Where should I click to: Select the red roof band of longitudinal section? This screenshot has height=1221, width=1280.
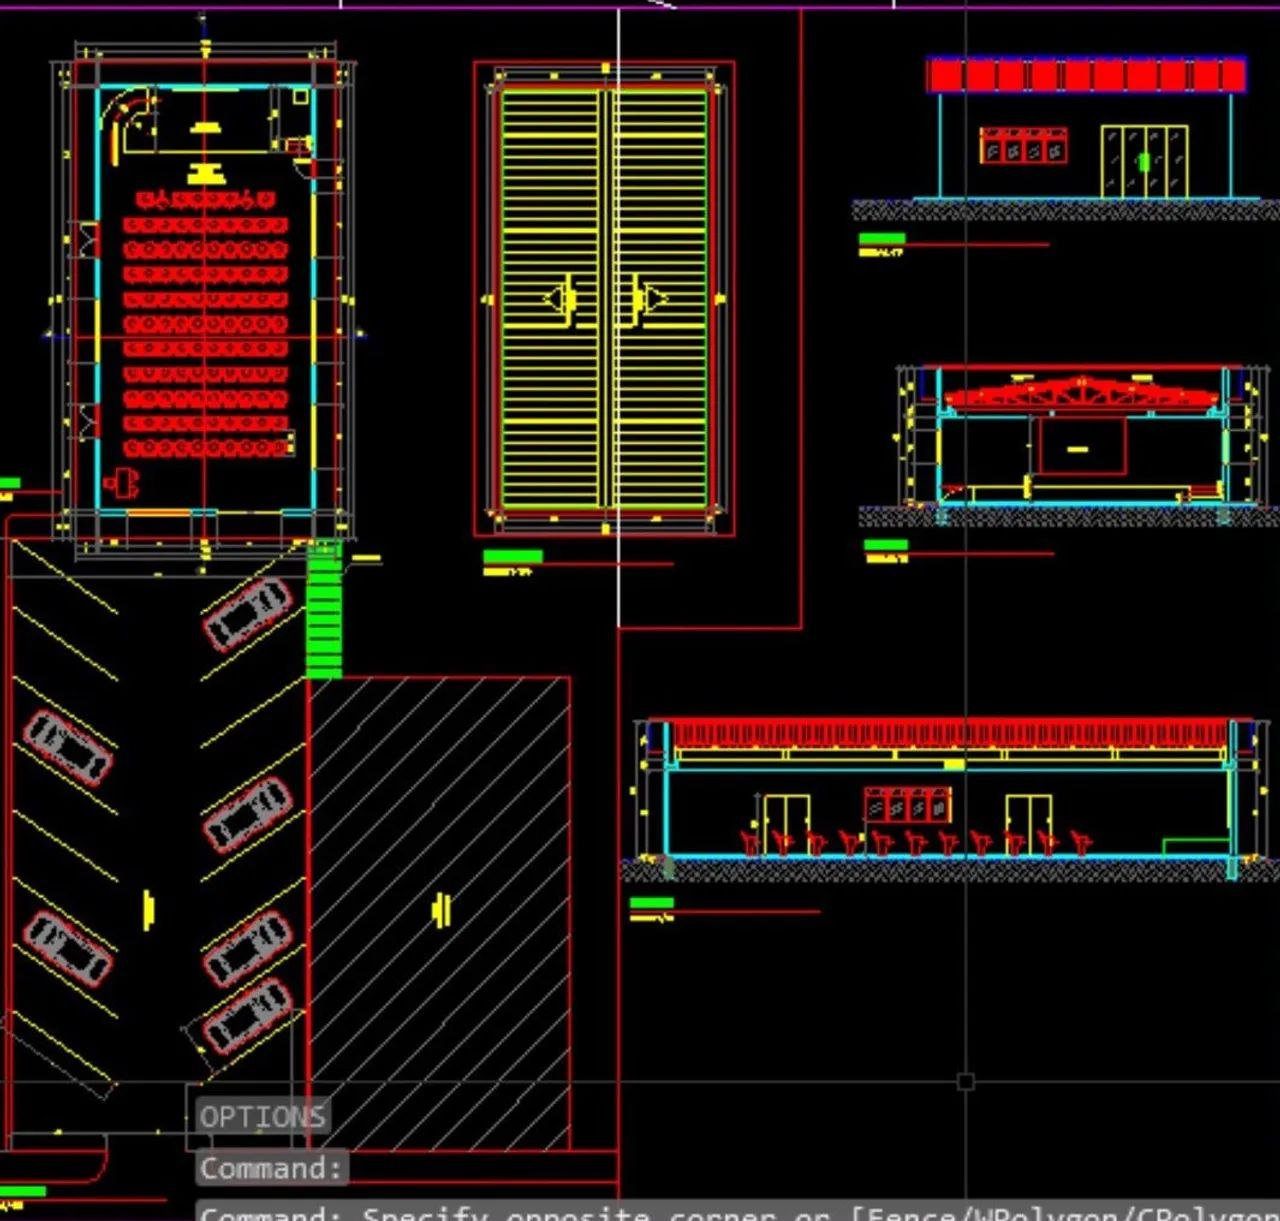pyautogui.click(x=950, y=732)
